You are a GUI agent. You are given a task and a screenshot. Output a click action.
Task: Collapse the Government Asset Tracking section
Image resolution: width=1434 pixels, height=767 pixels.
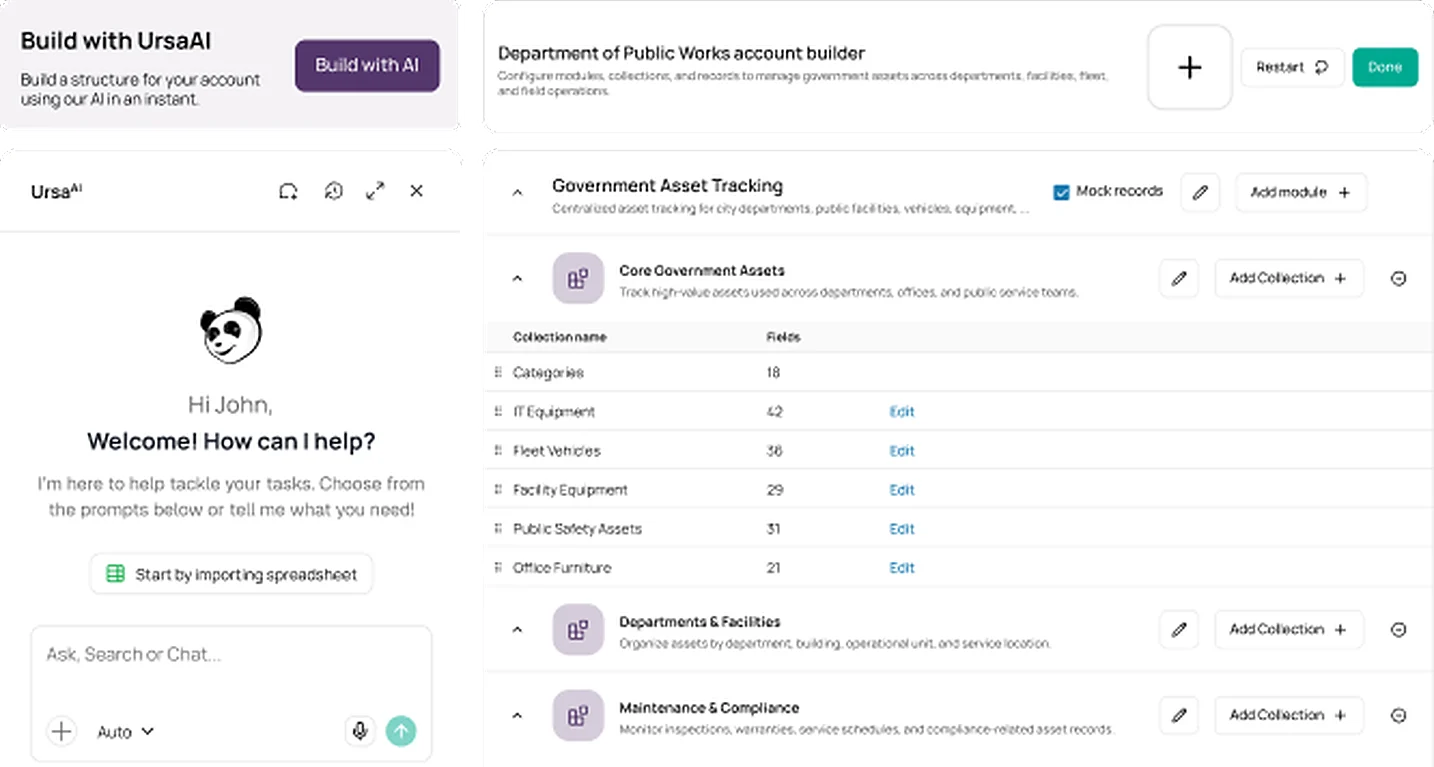click(517, 192)
